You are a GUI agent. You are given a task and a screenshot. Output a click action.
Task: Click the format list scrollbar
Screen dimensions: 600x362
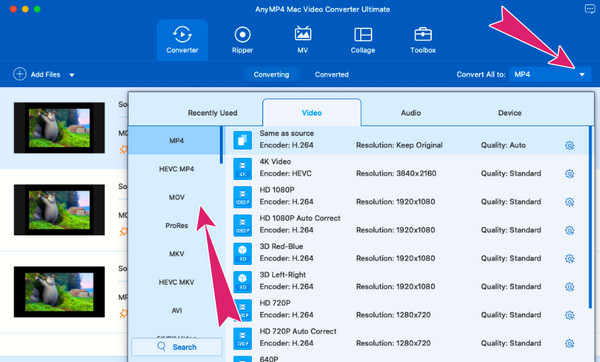coord(221,145)
